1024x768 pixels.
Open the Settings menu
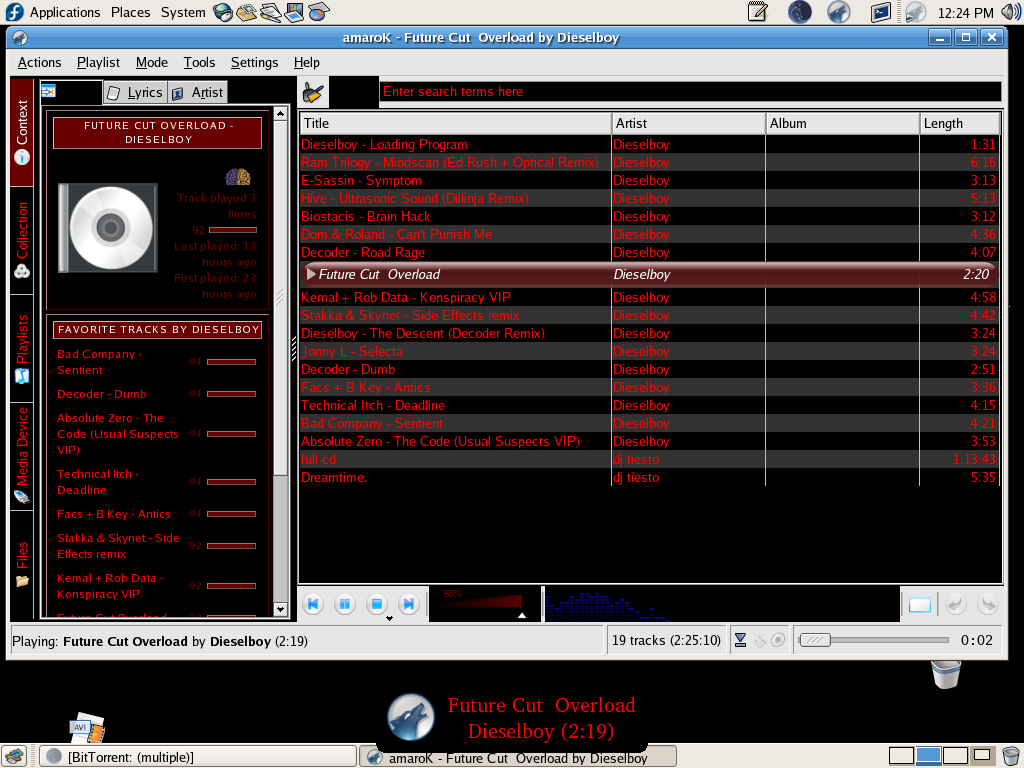254,63
